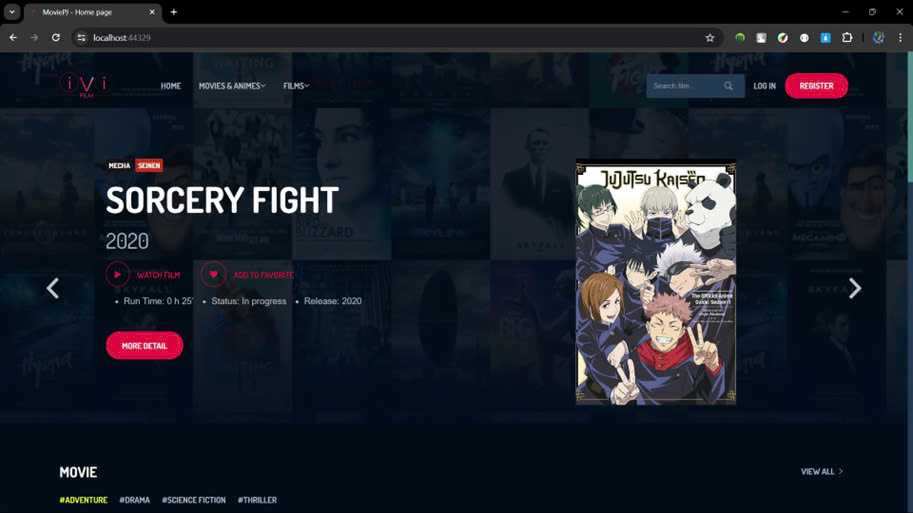Bookmark this page with star icon

pos(710,38)
